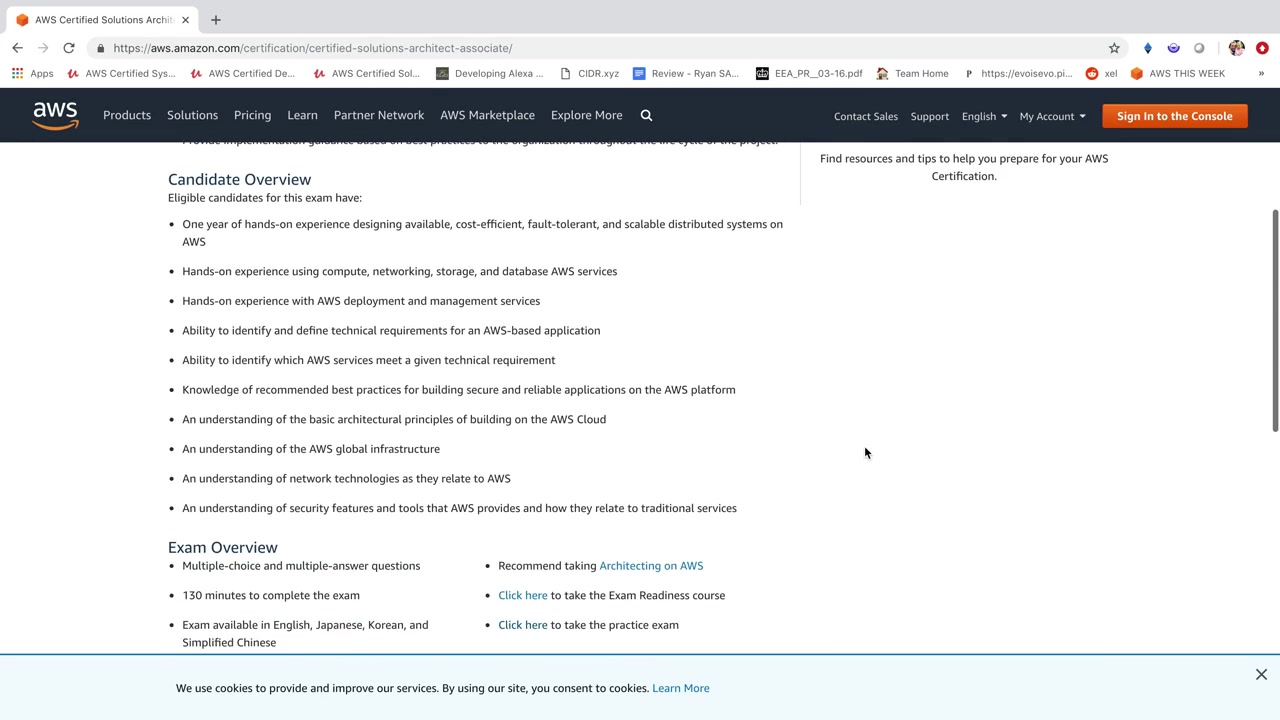Click the page vertical scrollbar thumb
This screenshot has width=1280, height=720.
click(x=1275, y=320)
